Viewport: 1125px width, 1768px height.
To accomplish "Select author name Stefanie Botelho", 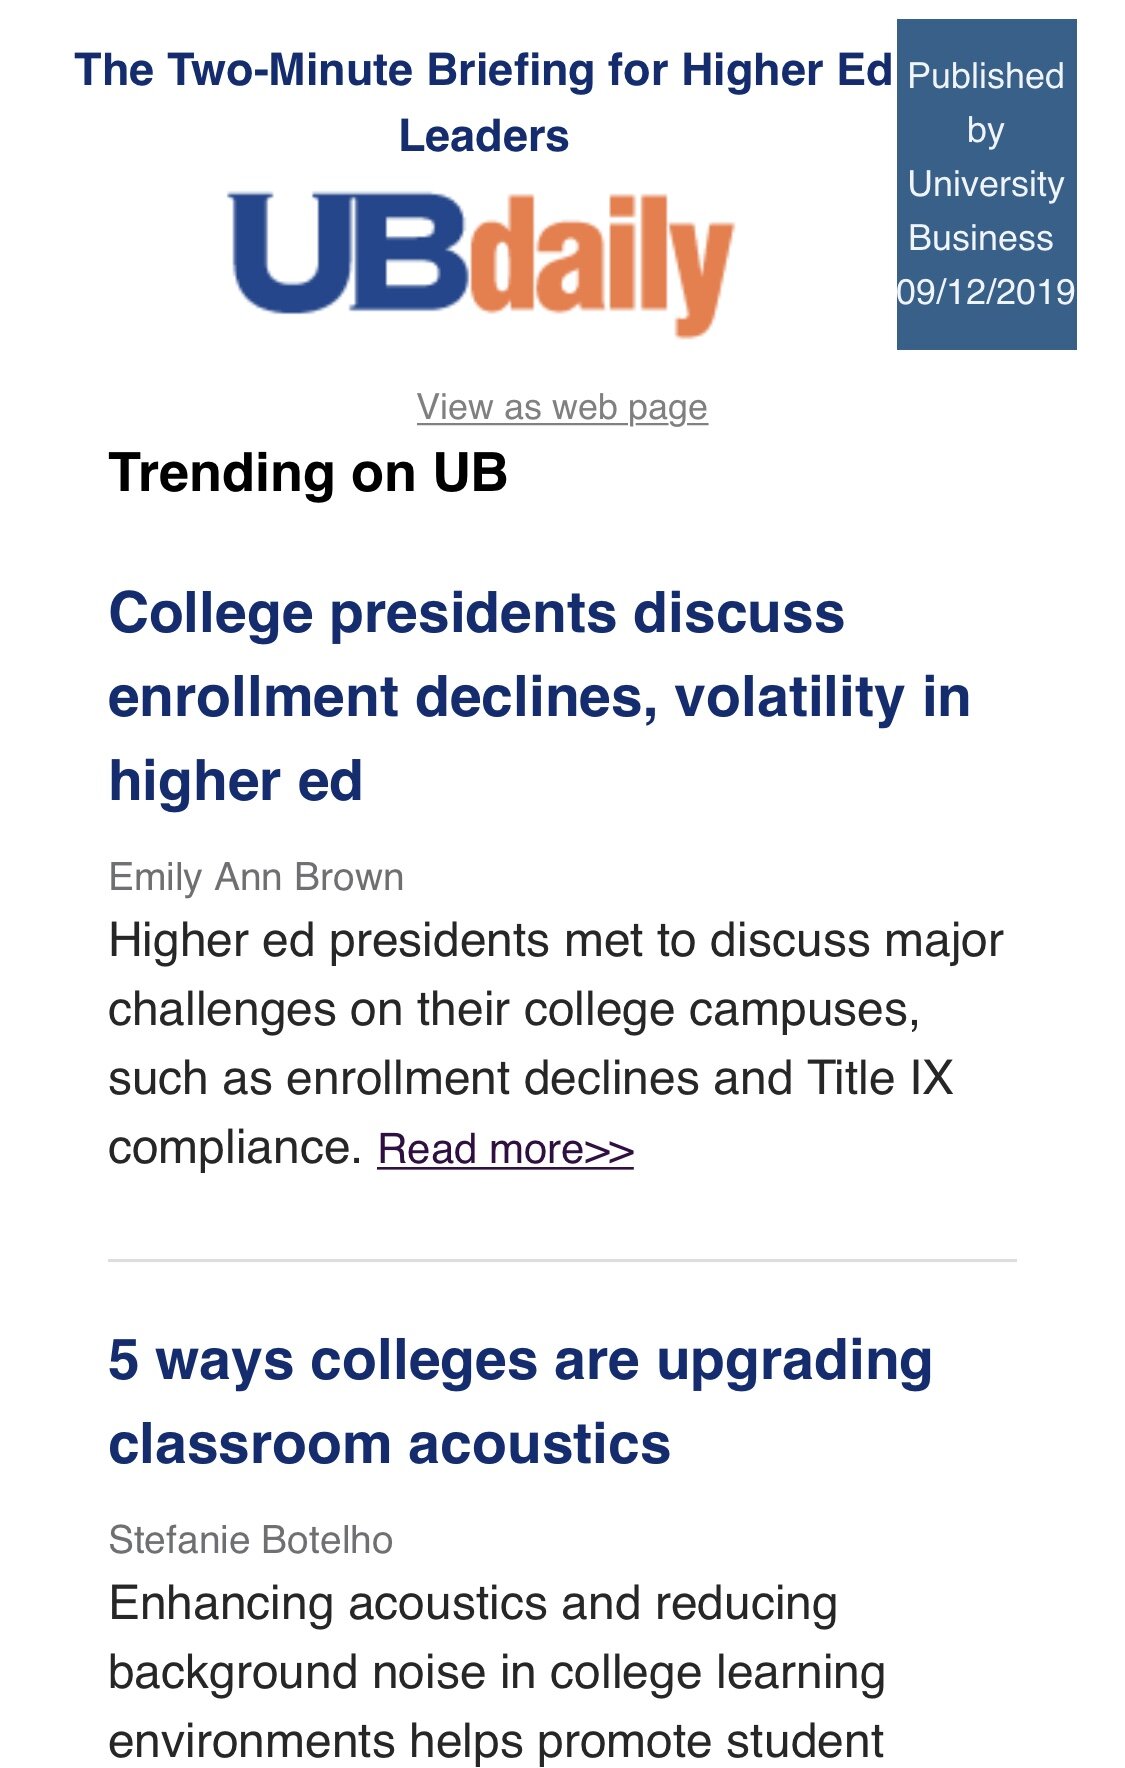I will pyautogui.click(x=250, y=1540).
